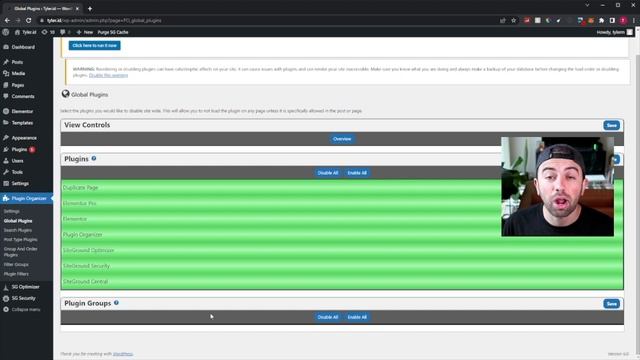
Task: Click the WordPress logo in admin bar
Action: click(6, 32)
